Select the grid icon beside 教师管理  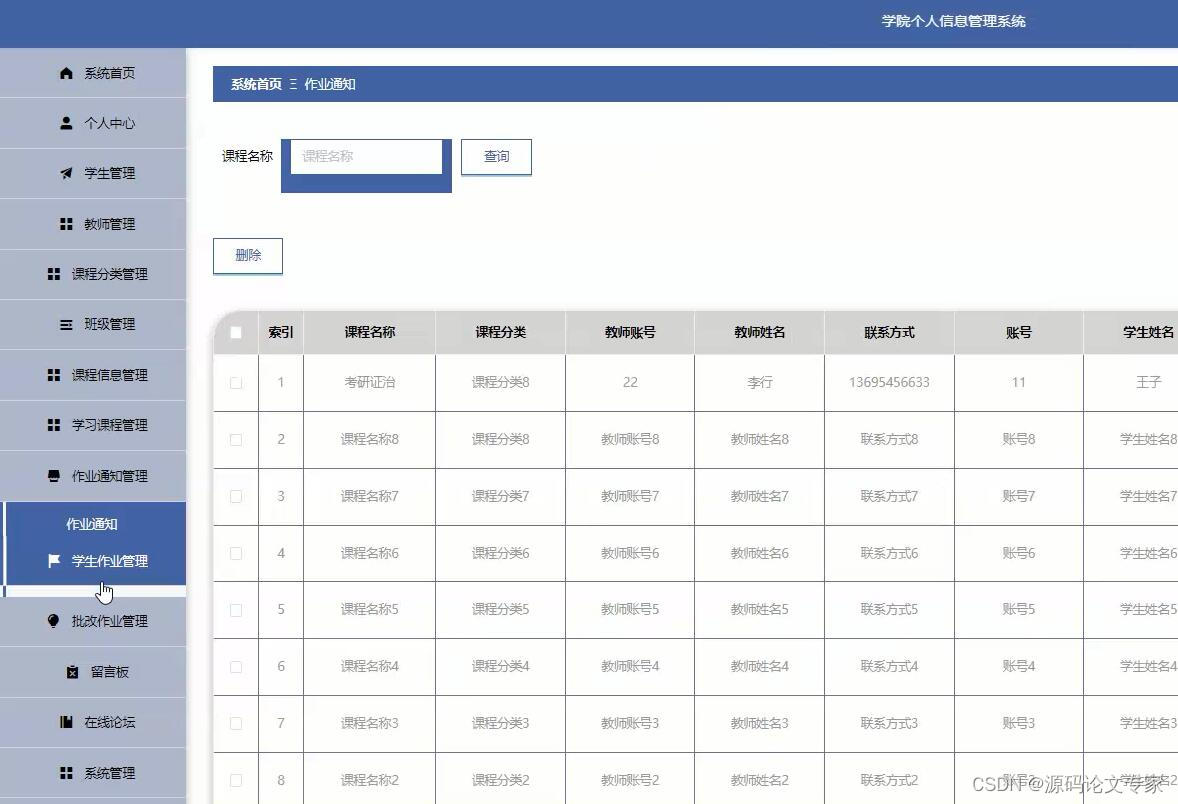coord(65,223)
